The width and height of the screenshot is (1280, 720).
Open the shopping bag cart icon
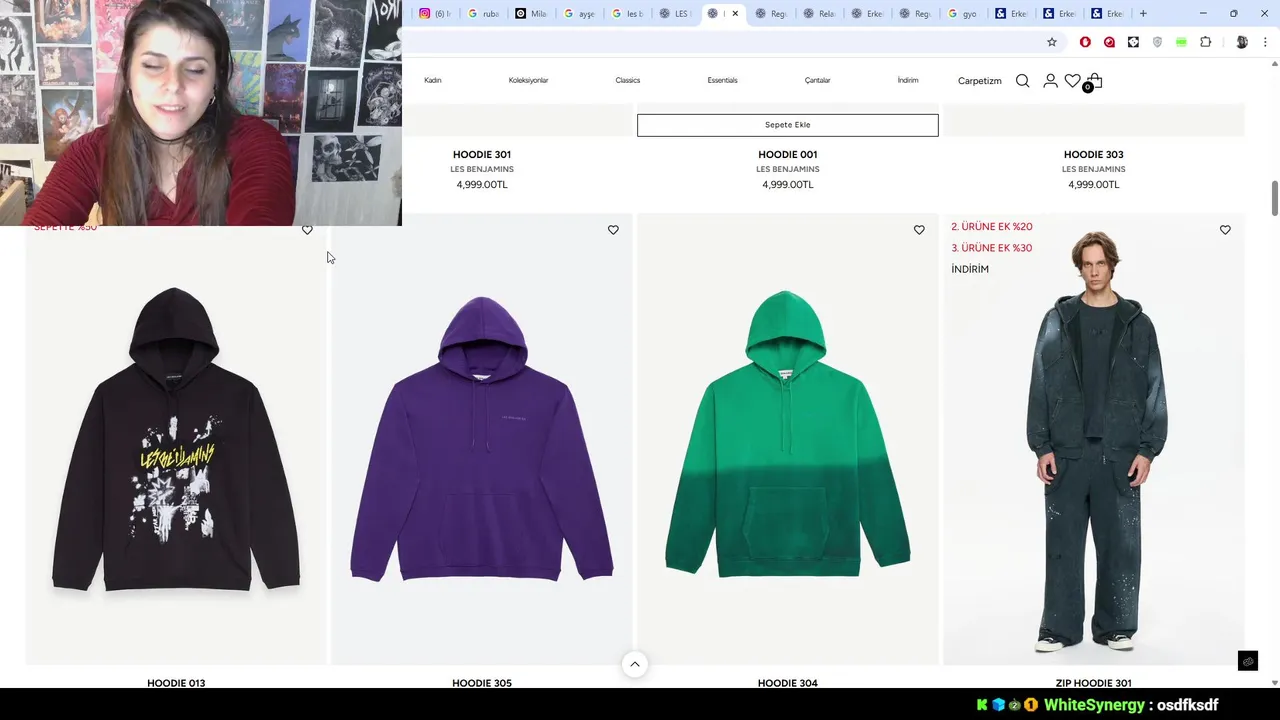(x=1095, y=81)
